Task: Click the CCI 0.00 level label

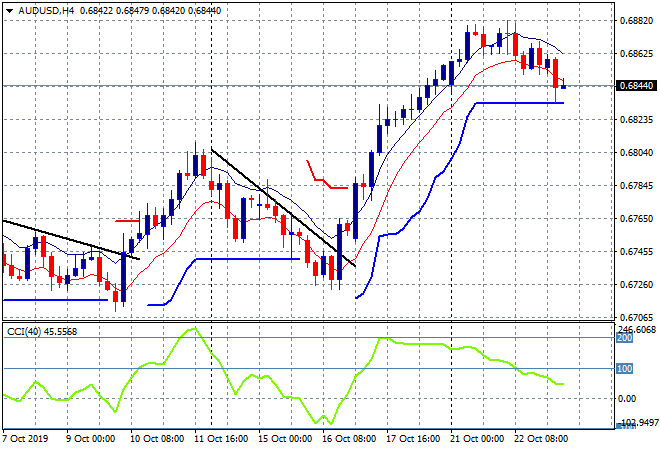Action: click(x=628, y=399)
